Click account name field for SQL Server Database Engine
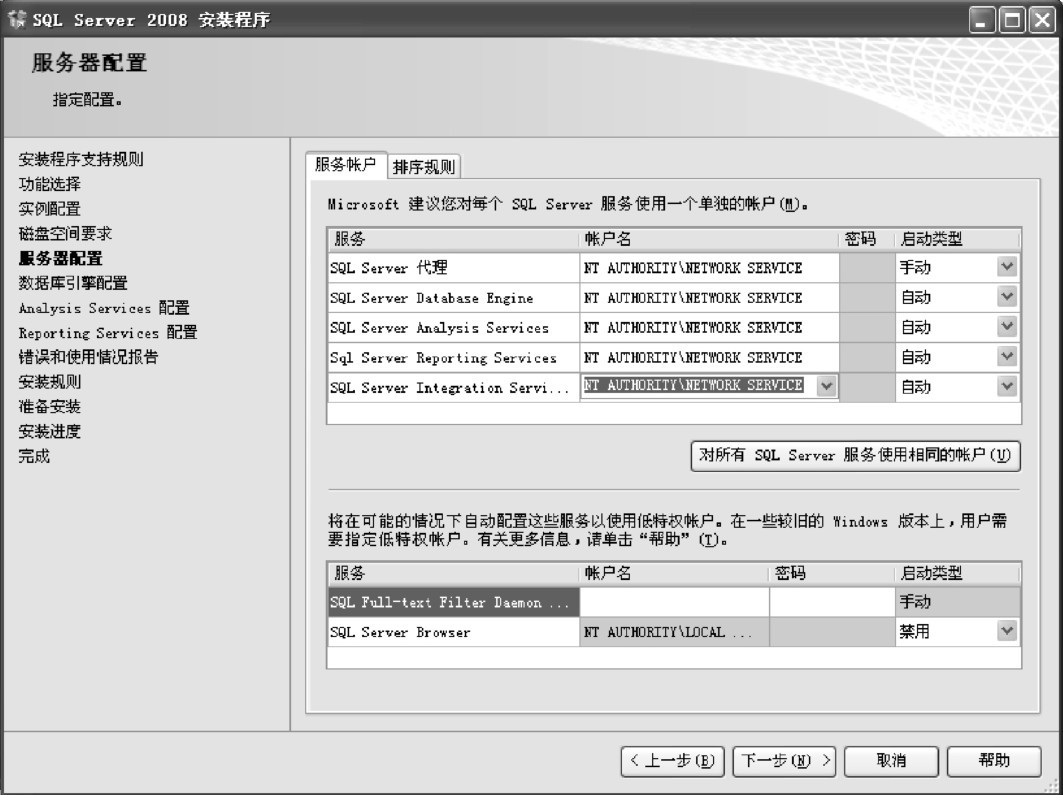The height and width of the screenshot is (795, 1063). (x=709, y=298)
